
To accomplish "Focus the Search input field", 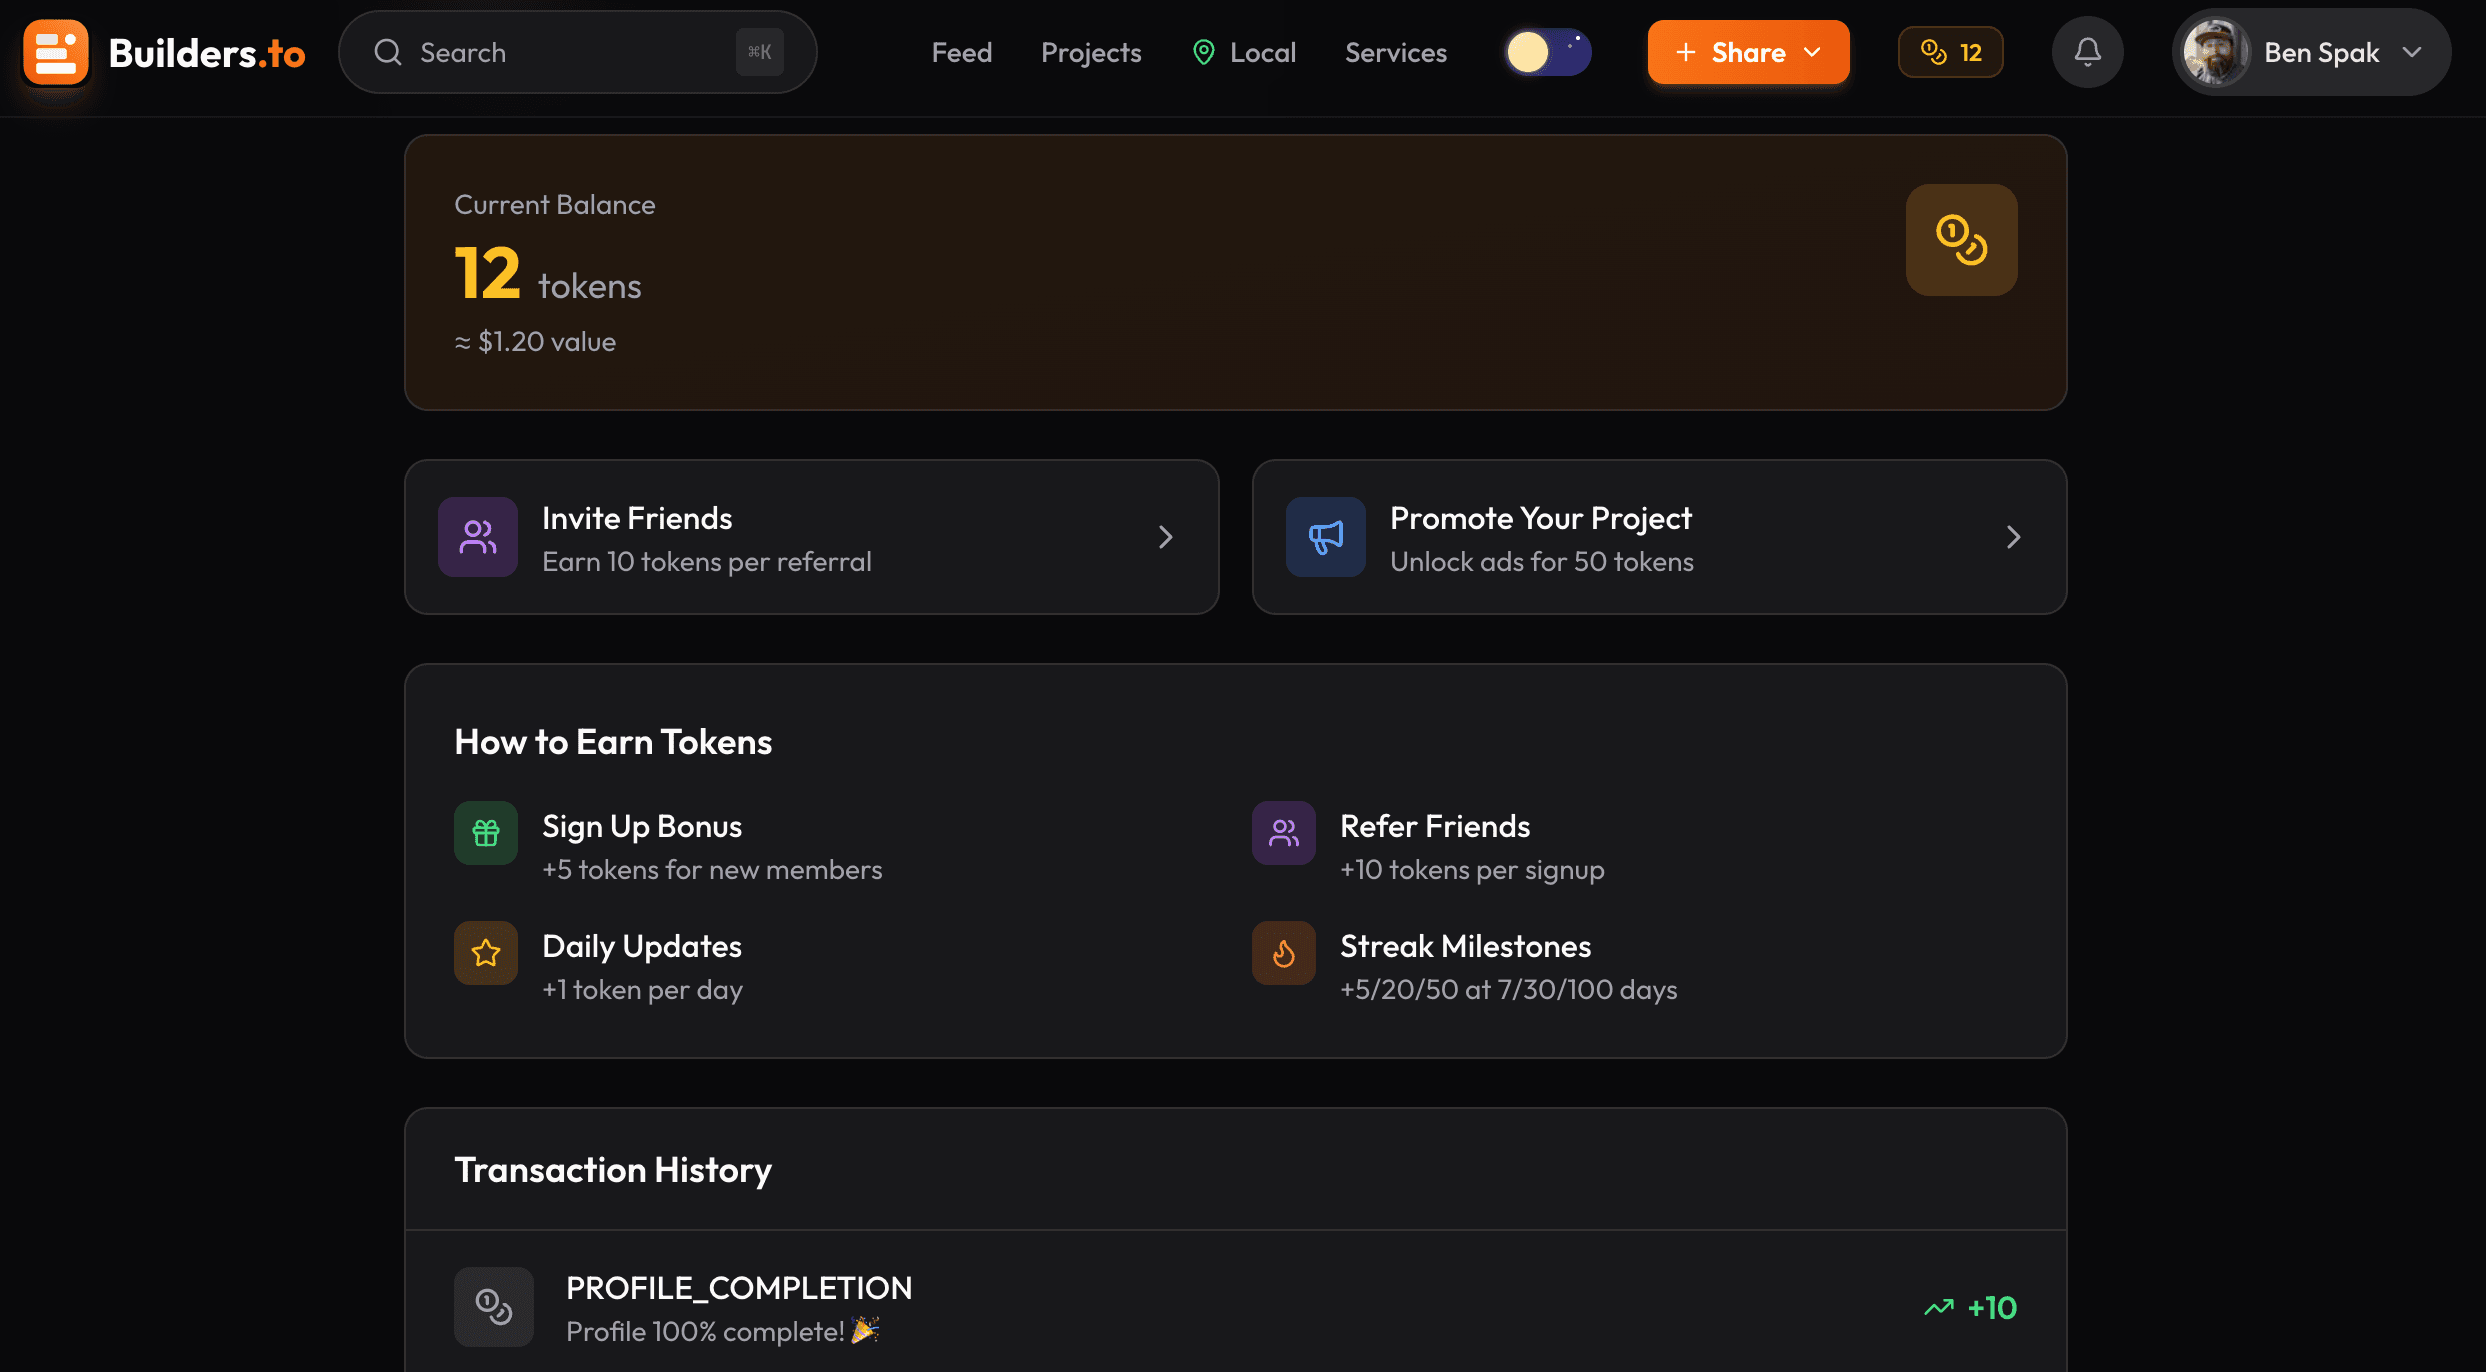I will (560, 52).
